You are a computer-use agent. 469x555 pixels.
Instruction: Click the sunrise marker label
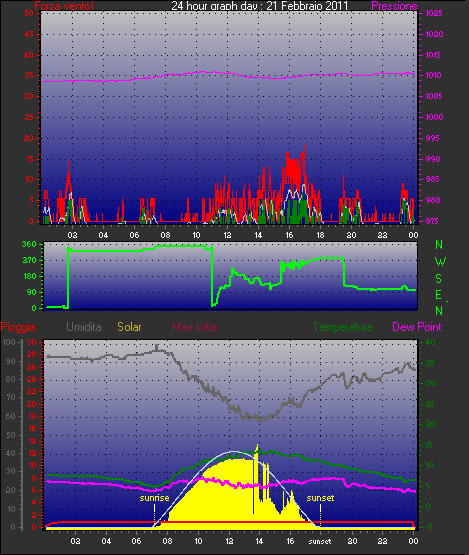(x=154, y=498)
